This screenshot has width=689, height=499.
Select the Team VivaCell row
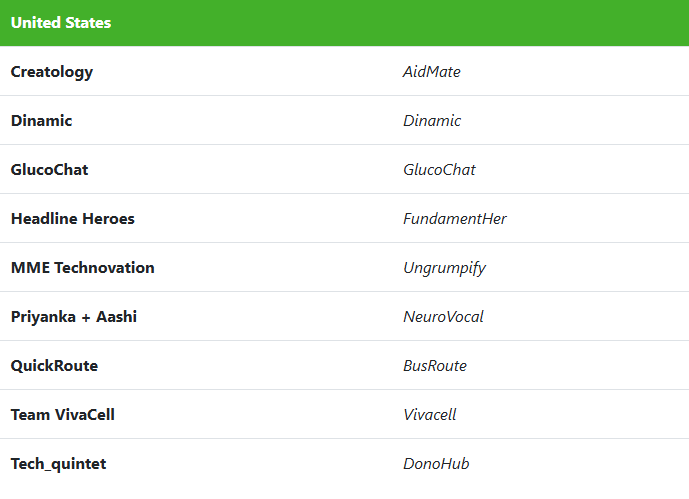pyautogui.click(x=344, y=414)
